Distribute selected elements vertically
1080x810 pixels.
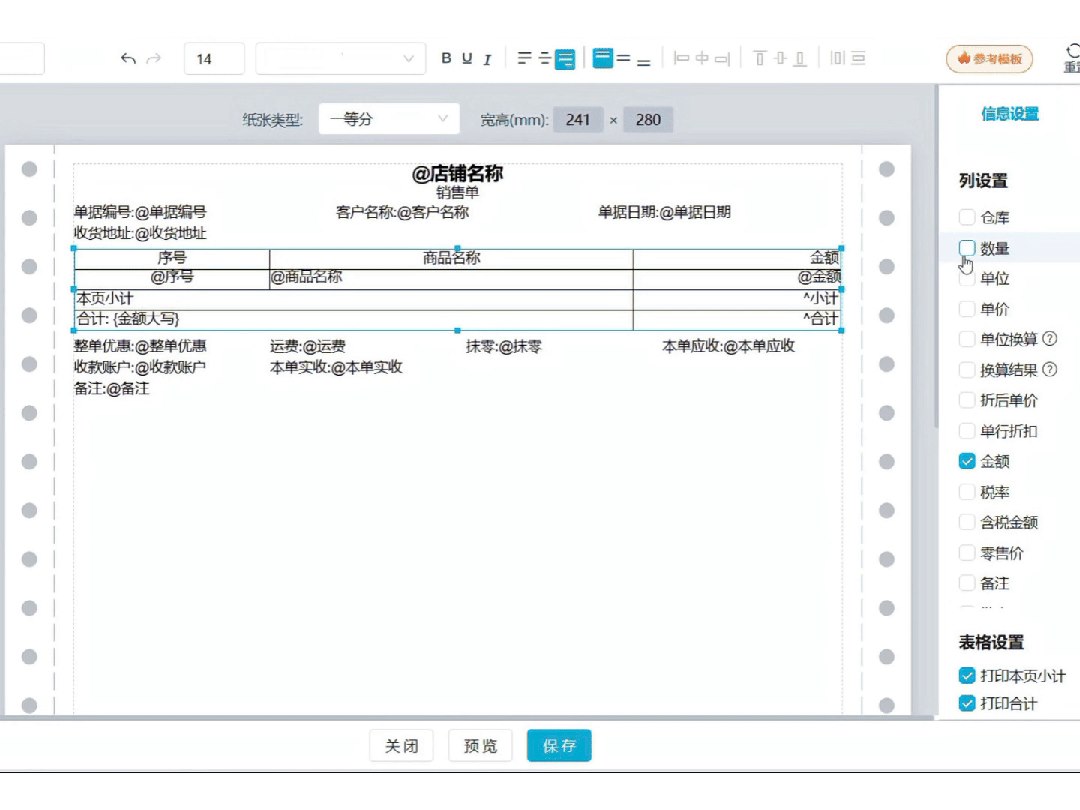click(858, 59)
